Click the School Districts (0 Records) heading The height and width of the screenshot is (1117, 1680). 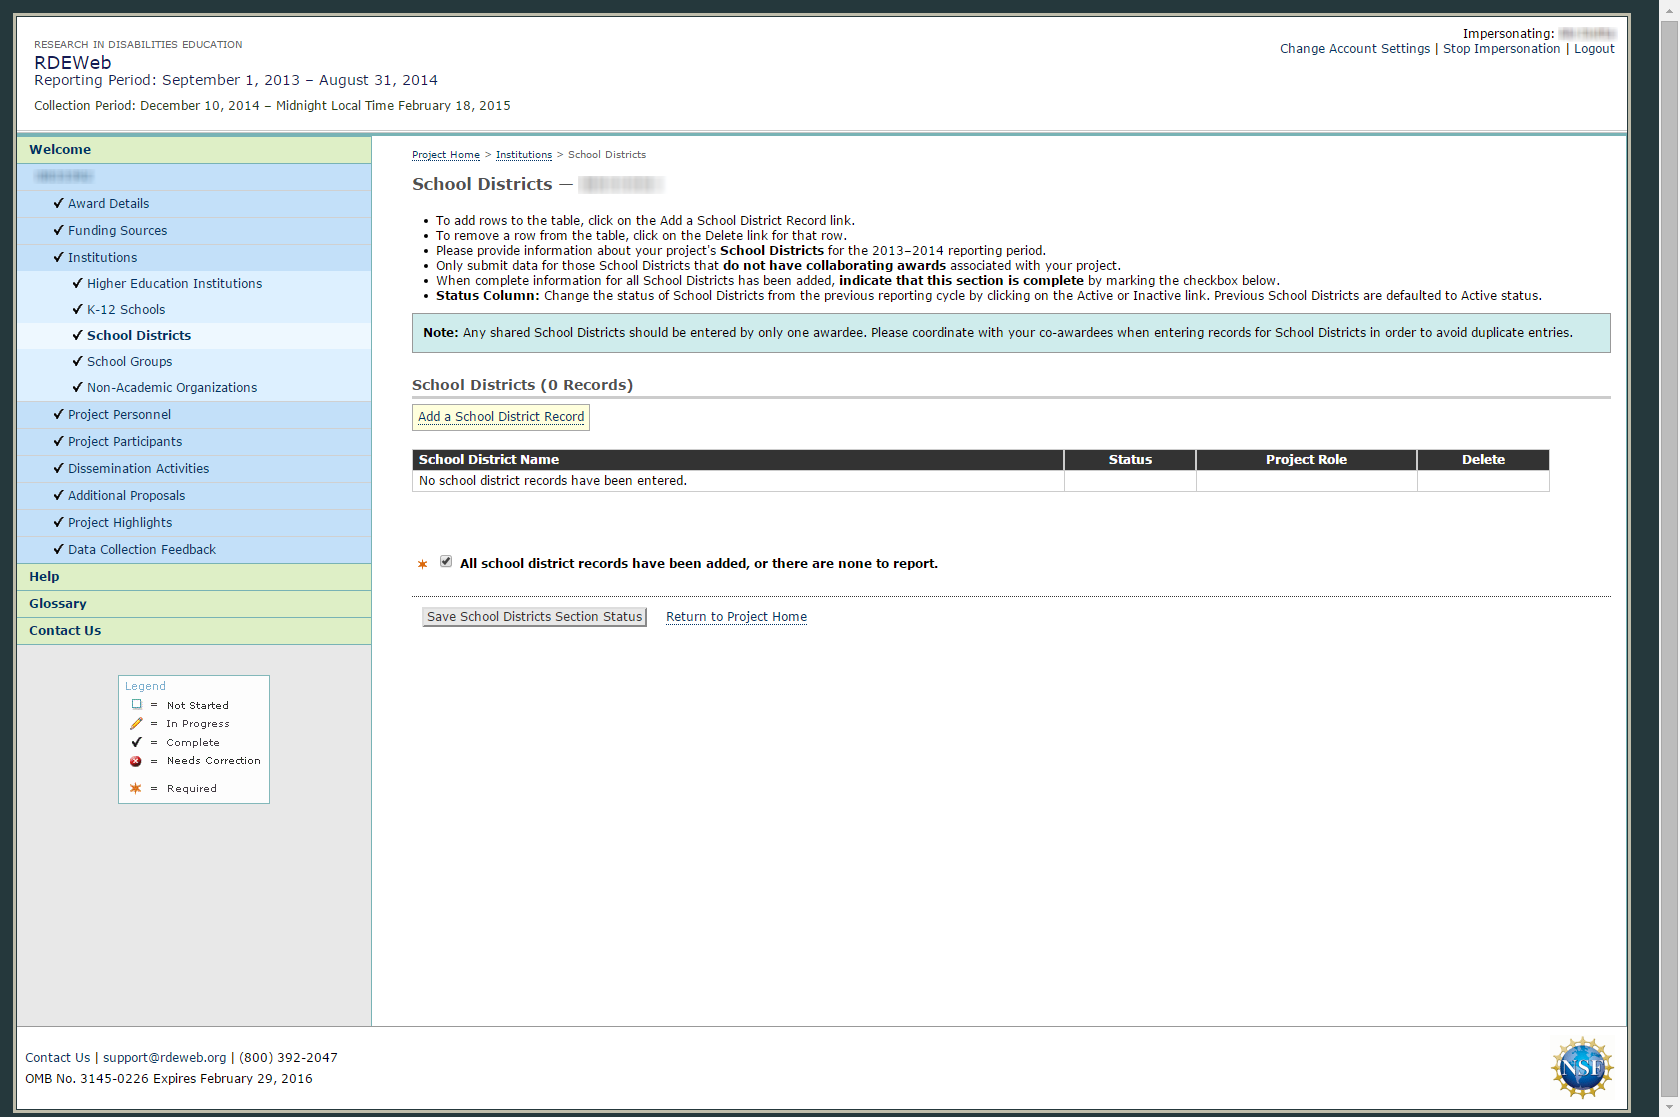(x=522, y=385)
